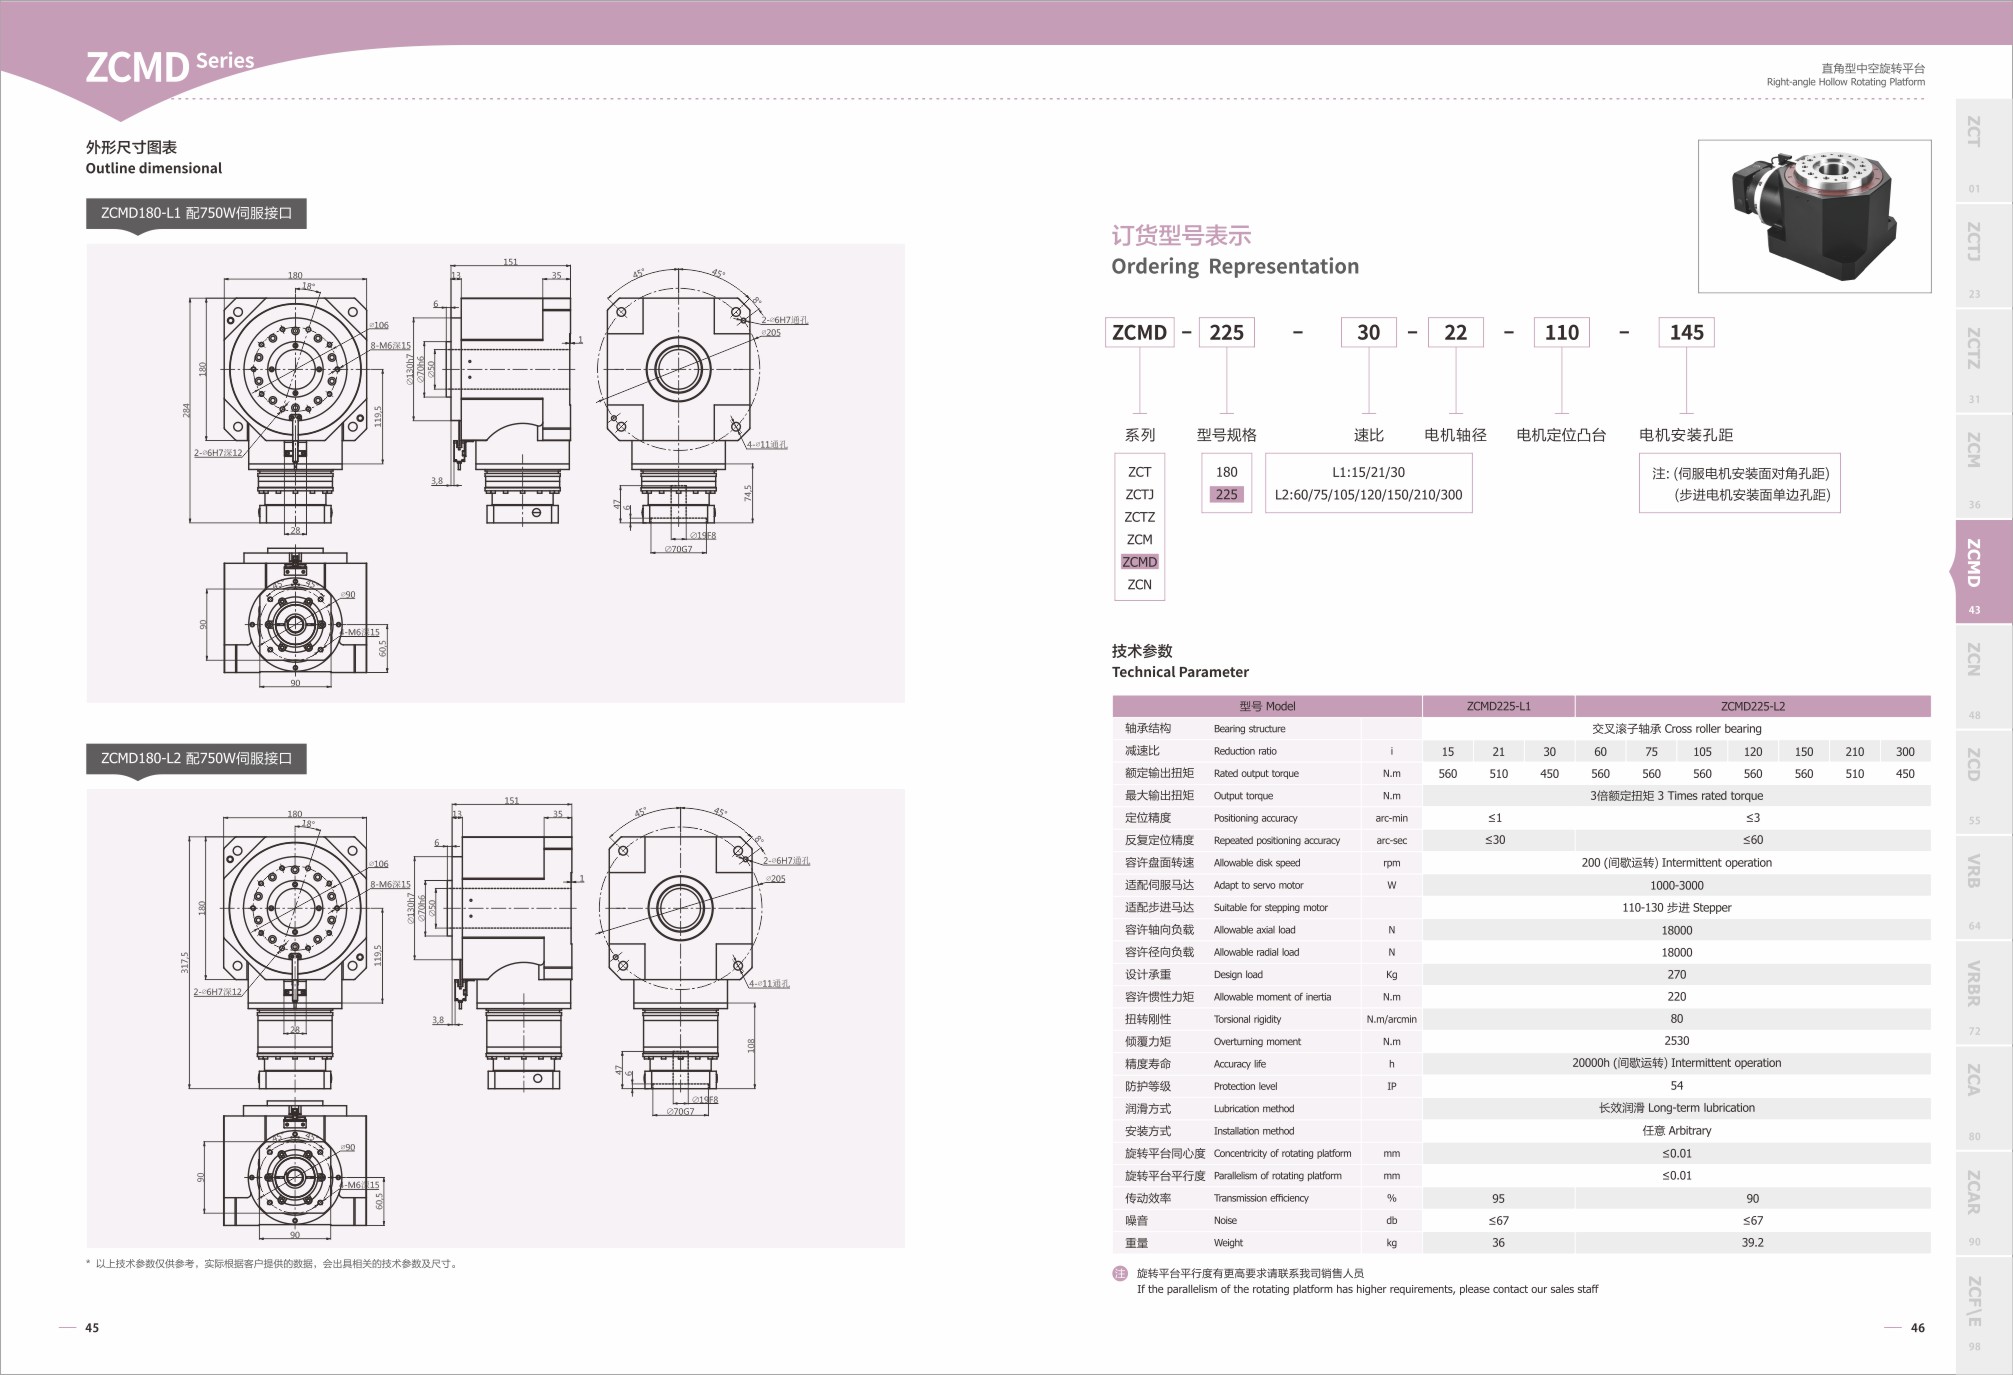Click the Design load value 270
The image size is (2013, 1375).
point(1676,974)
